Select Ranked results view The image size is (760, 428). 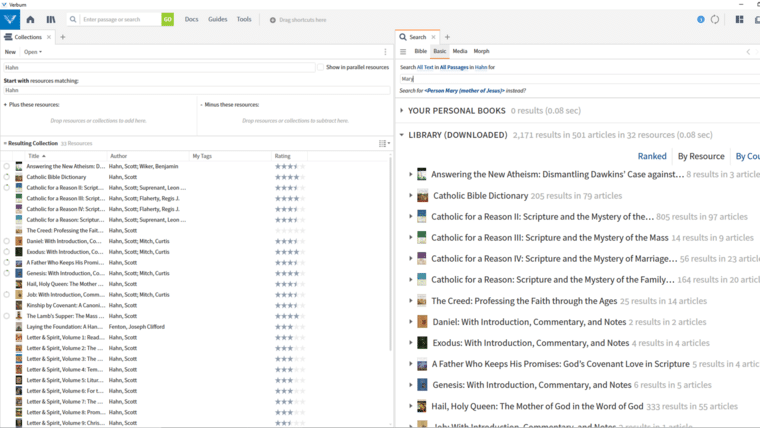[x=652, y=156]
